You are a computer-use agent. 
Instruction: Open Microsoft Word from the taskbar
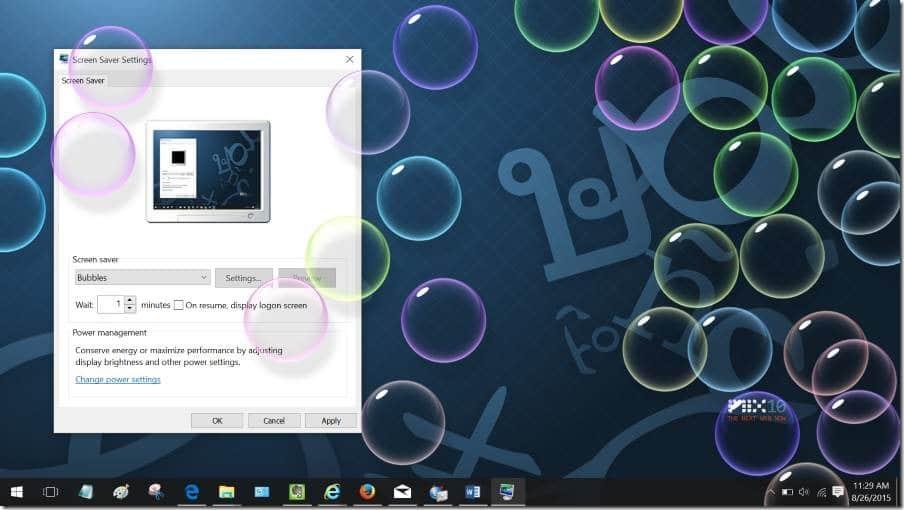(x=473, y=492)
